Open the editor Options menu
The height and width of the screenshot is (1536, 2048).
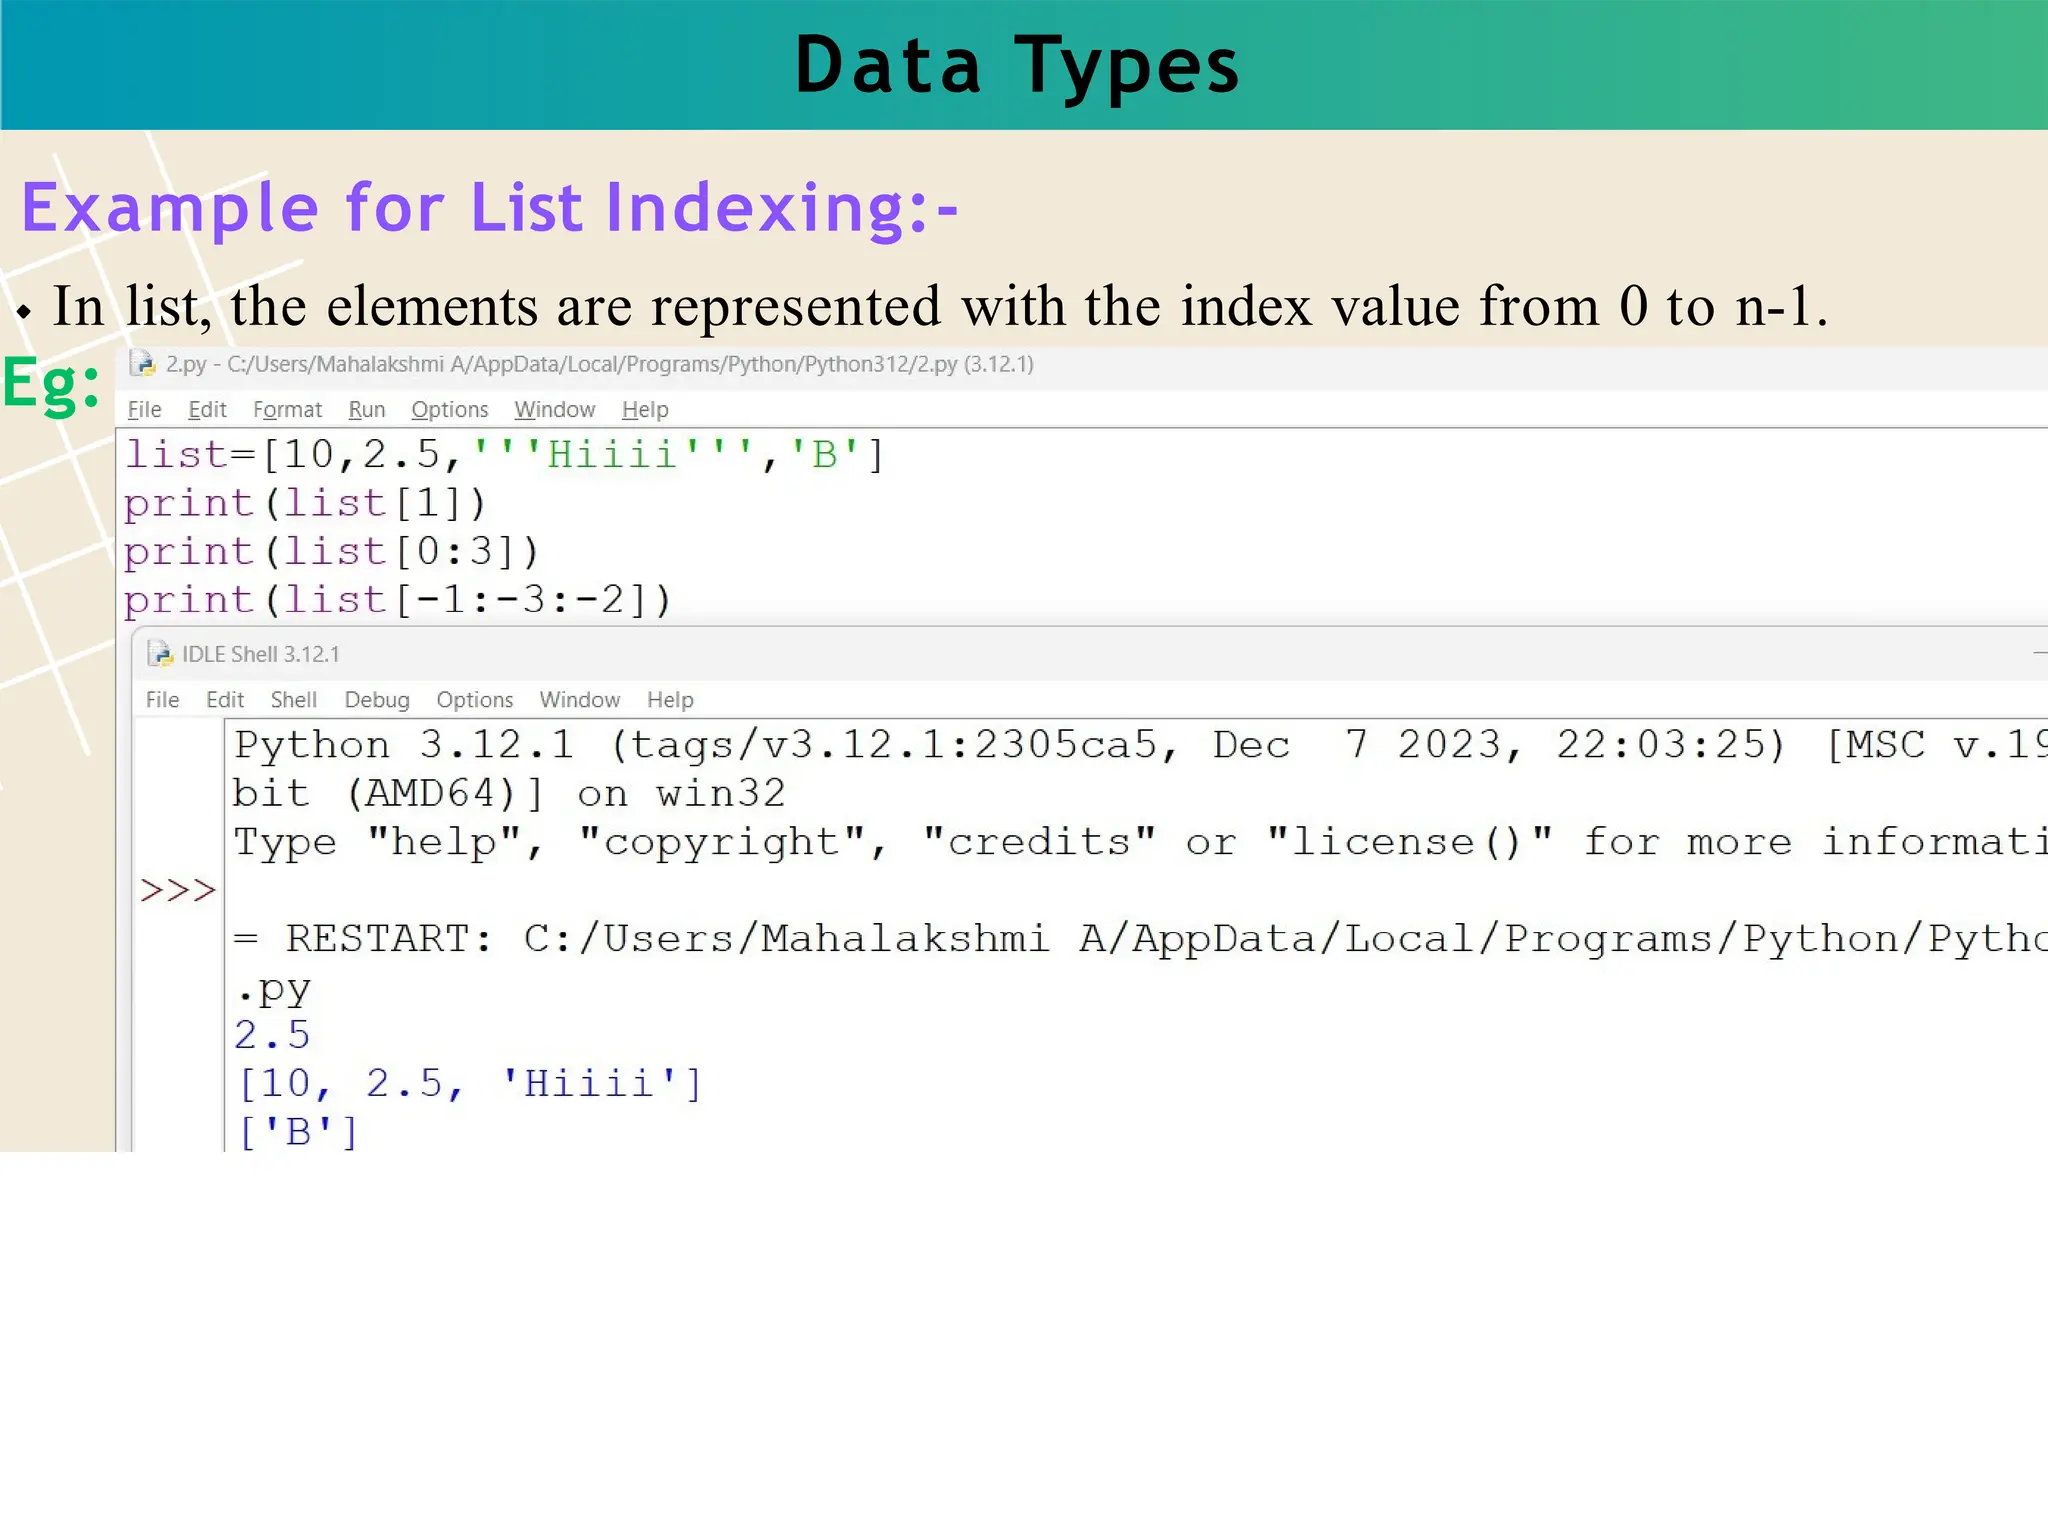pos(449,410)
